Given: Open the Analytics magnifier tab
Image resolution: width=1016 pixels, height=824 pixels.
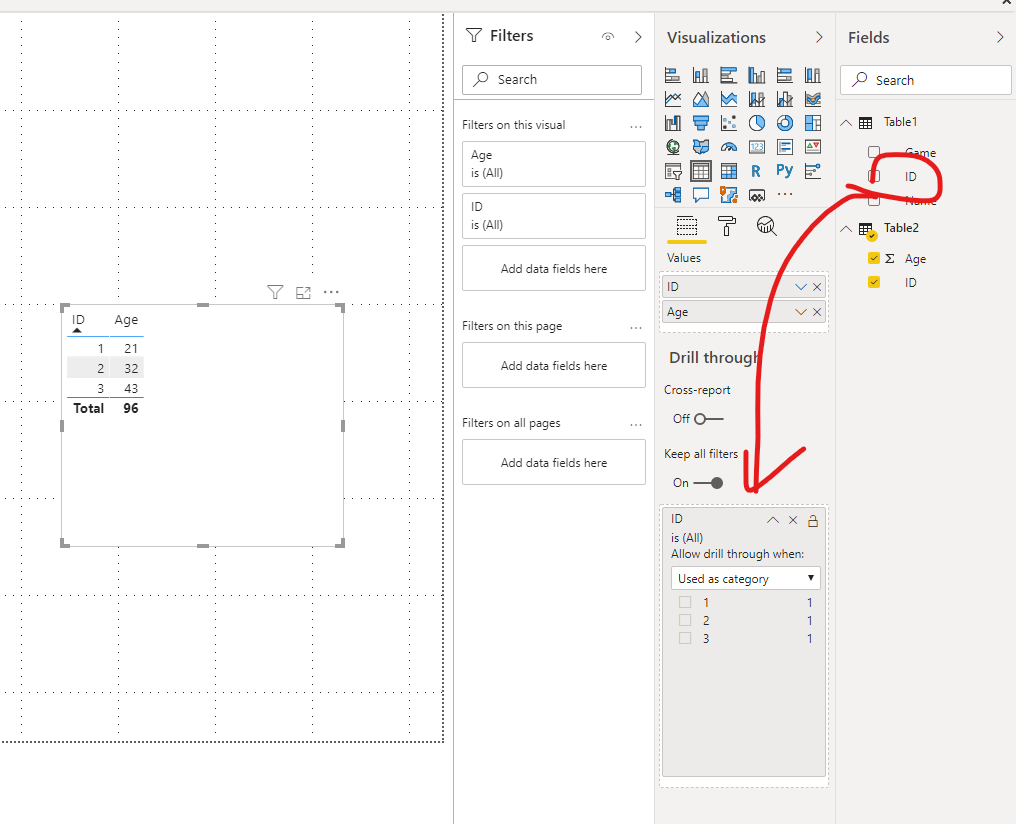Looking at the screenshot, I should pyautogui.click(x=767, y=226).
